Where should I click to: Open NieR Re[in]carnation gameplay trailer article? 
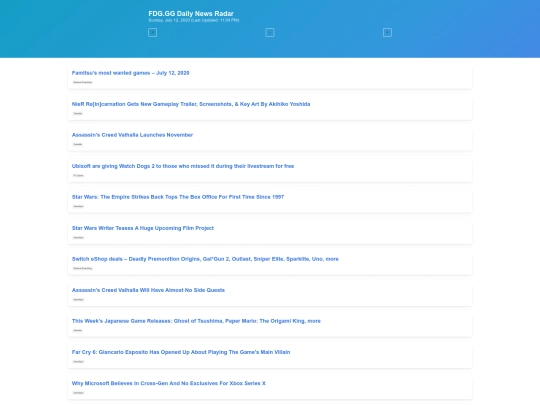point(191,104)
